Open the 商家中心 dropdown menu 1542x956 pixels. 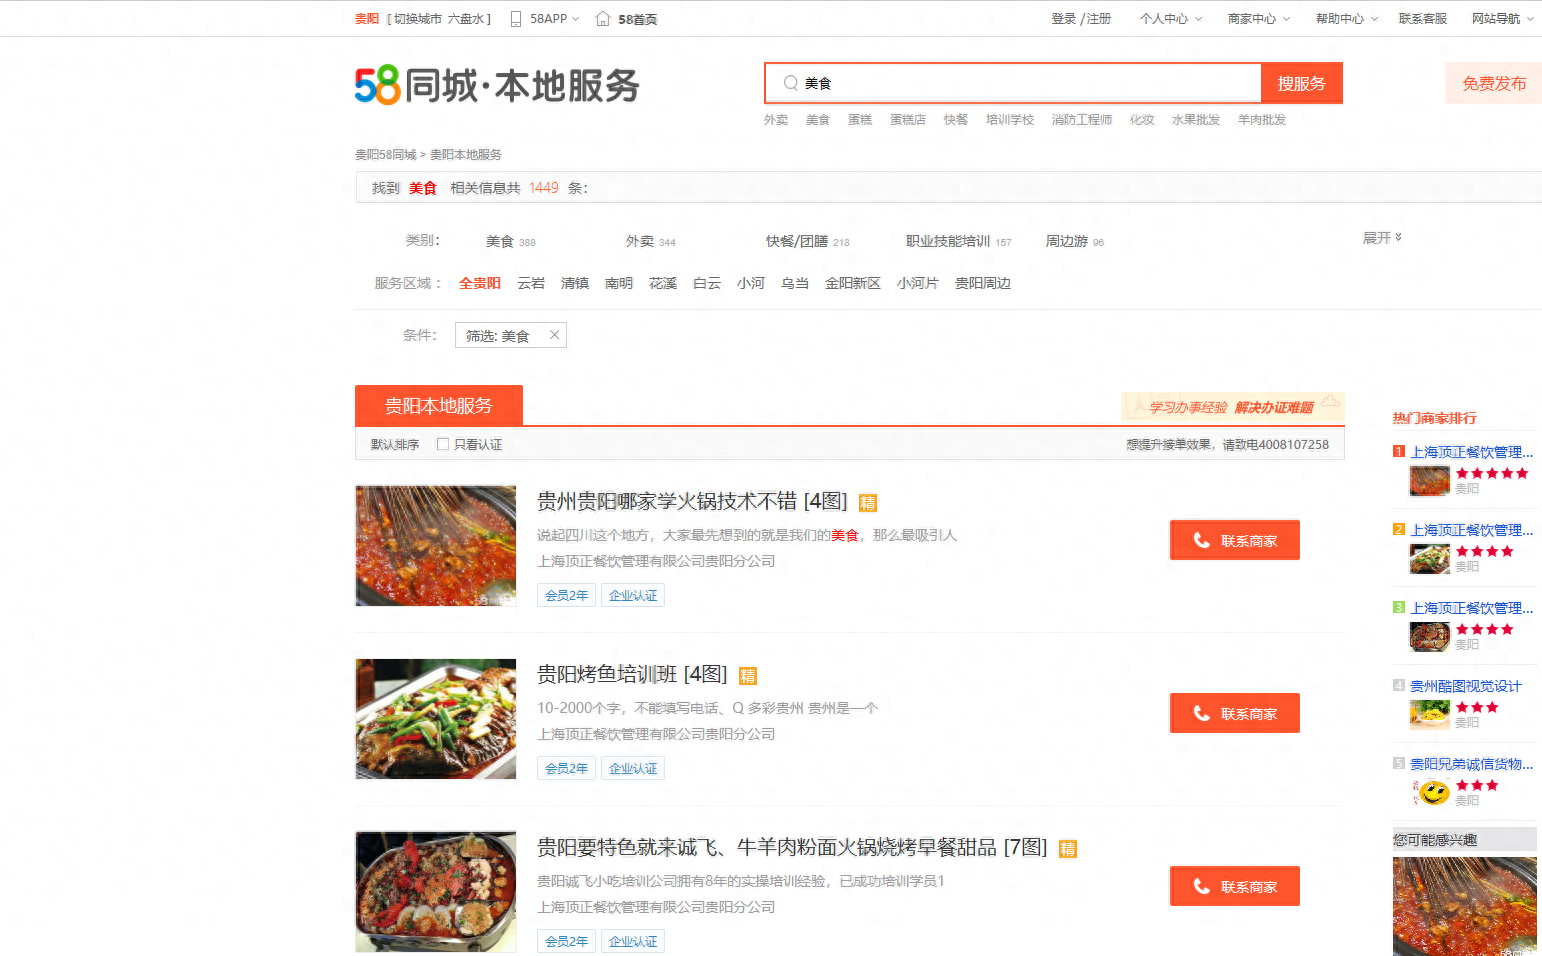pos(1258,19)
